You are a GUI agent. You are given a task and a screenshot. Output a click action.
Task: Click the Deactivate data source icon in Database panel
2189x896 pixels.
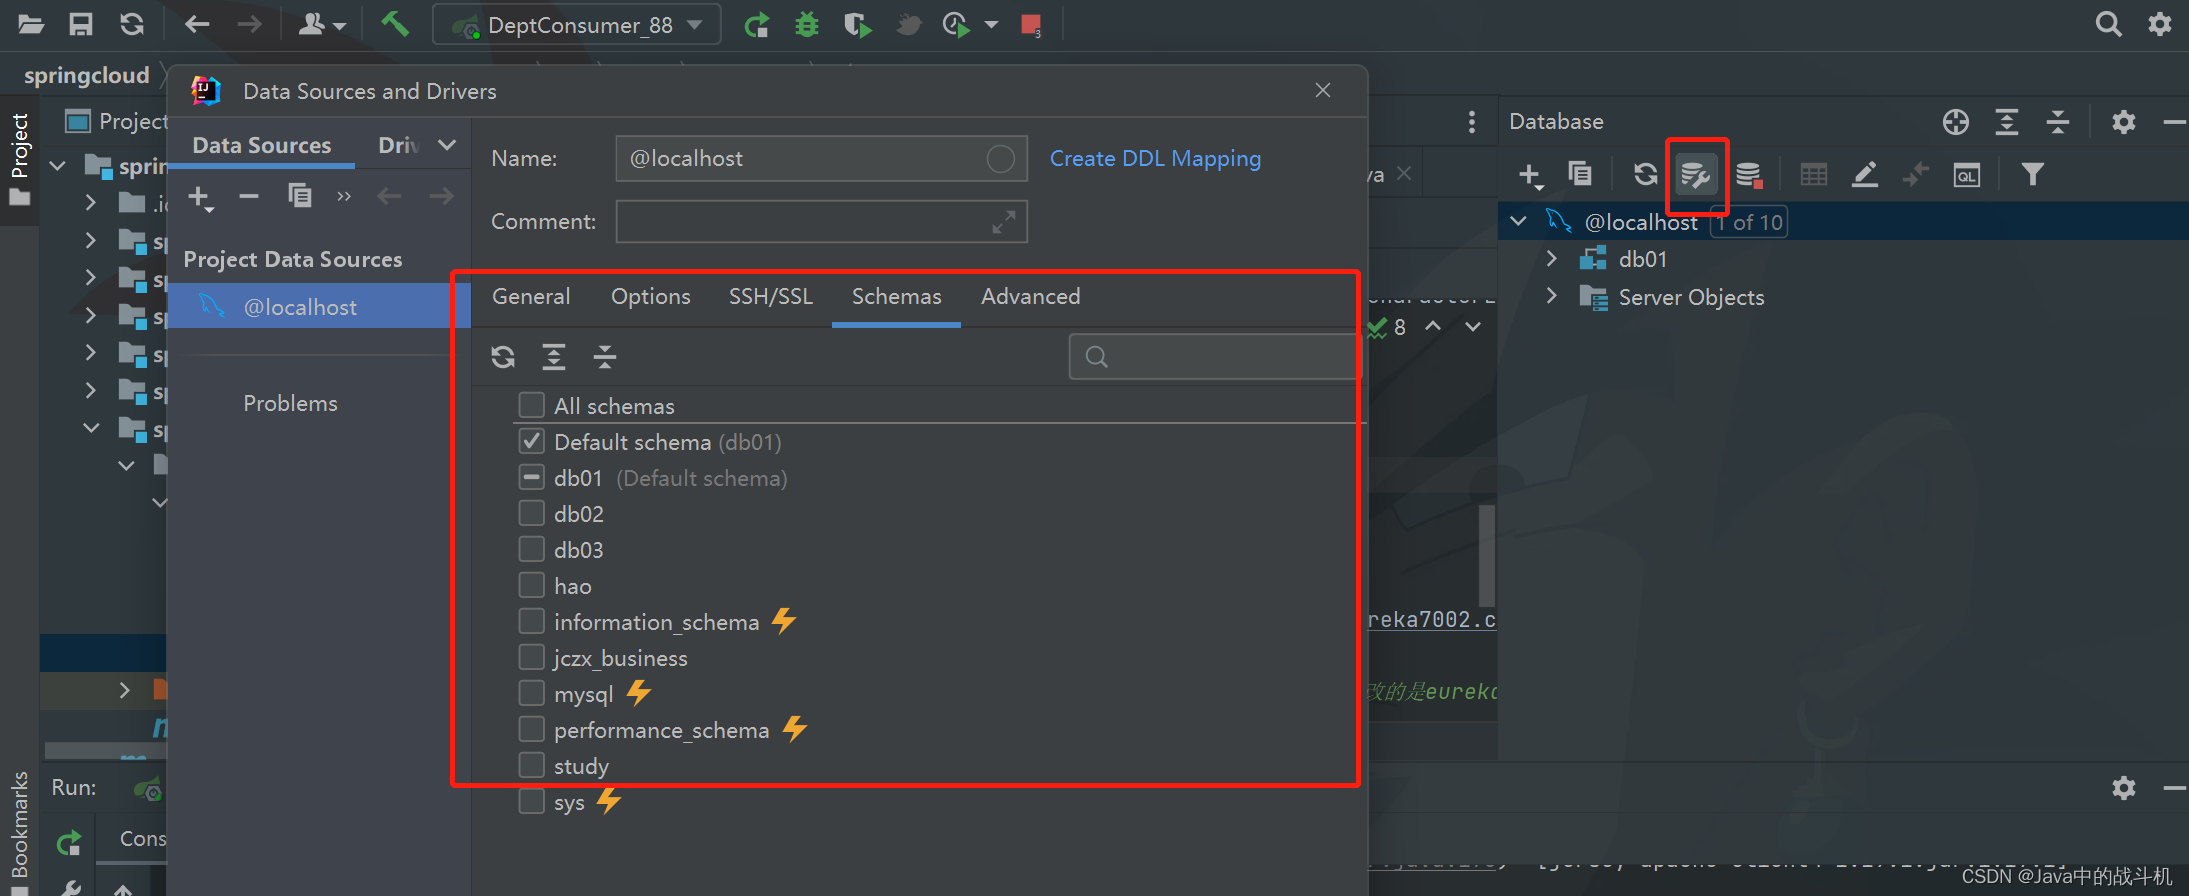tap(1749, 175)
